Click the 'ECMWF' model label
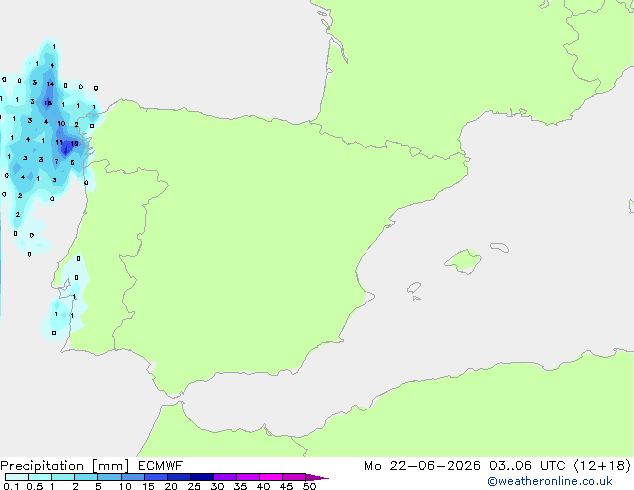Screen dimensions: 634x490 point(160,466)
